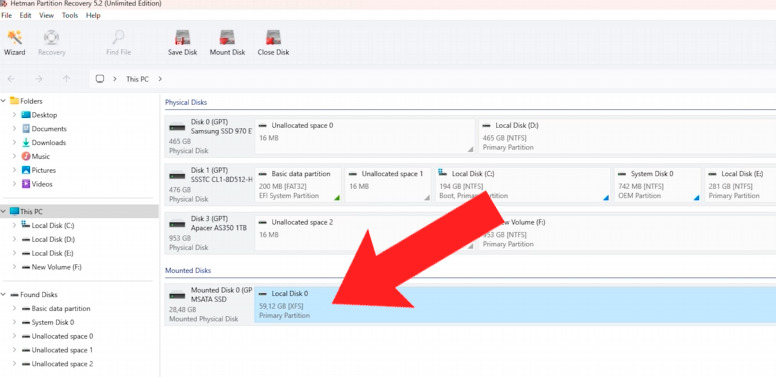This screenshot has height=377, width=776.
Task: Expand the Documents folder node
Action: [14, 129]
